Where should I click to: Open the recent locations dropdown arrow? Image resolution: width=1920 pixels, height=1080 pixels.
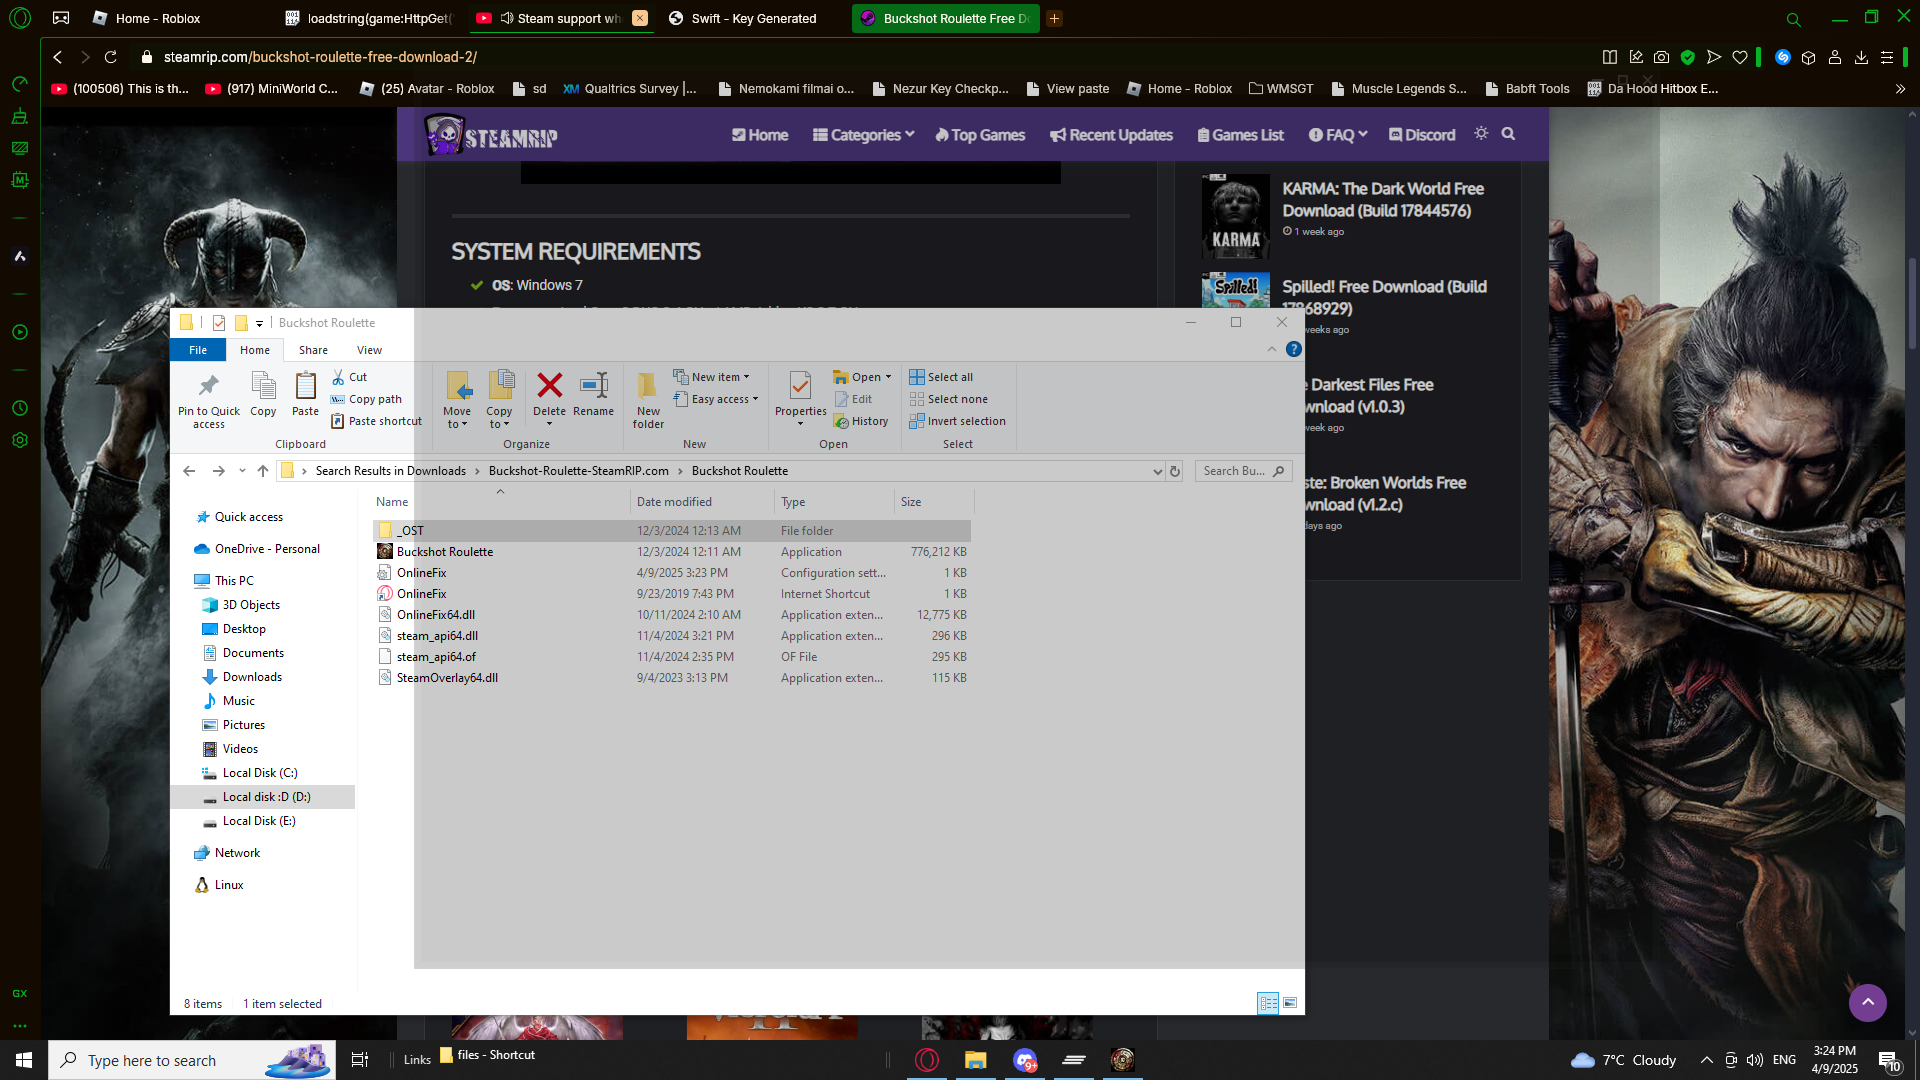point(242,471)
